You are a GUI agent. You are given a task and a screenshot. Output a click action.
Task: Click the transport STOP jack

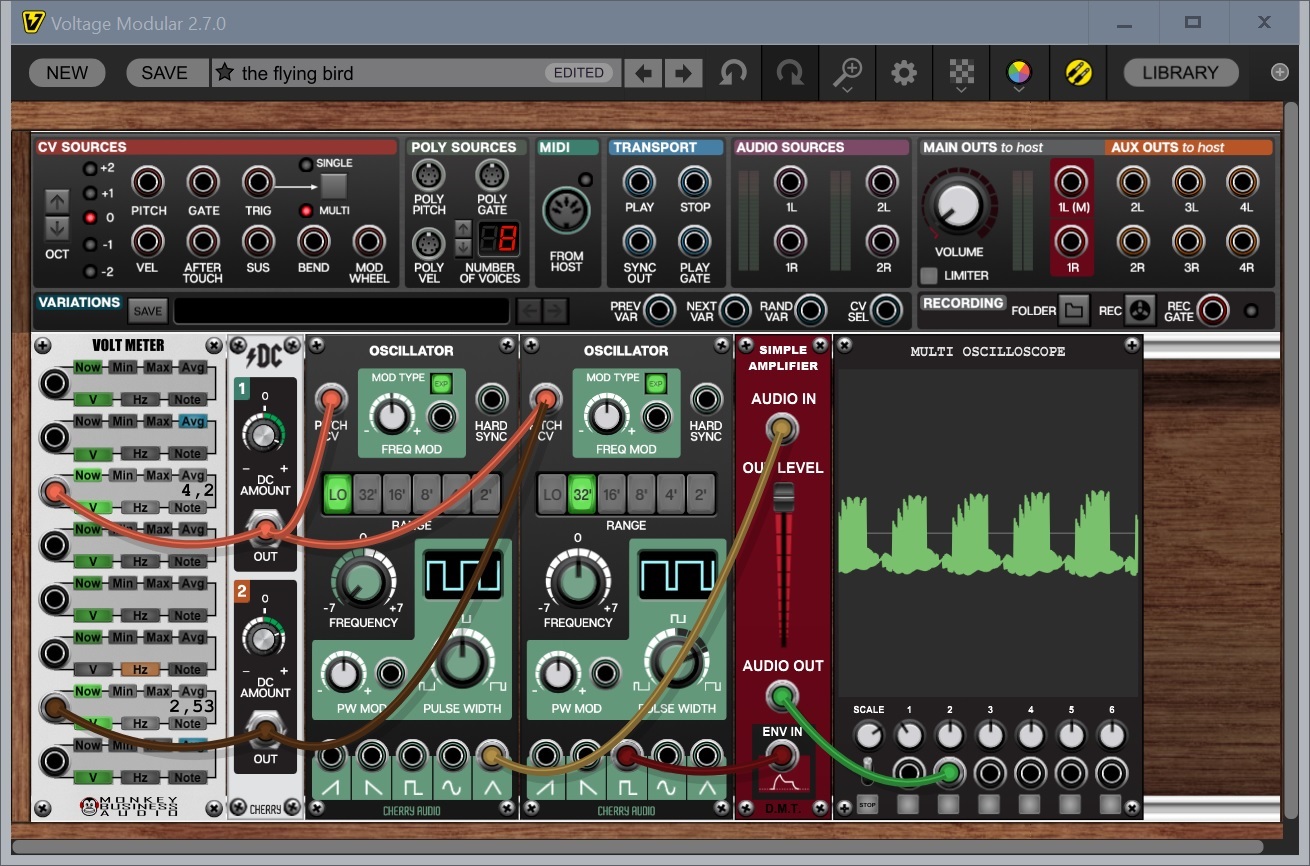[x=694, y=182]
